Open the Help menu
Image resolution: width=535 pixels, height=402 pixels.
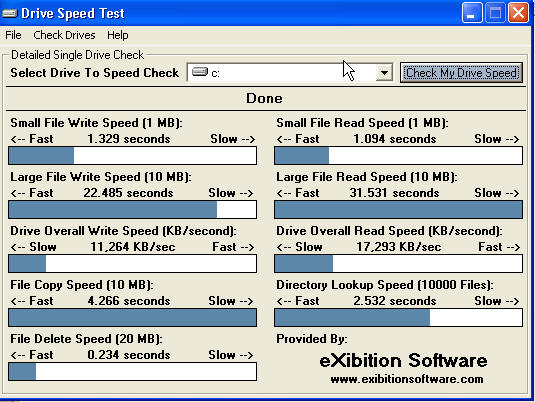click(x=118, y=35)
